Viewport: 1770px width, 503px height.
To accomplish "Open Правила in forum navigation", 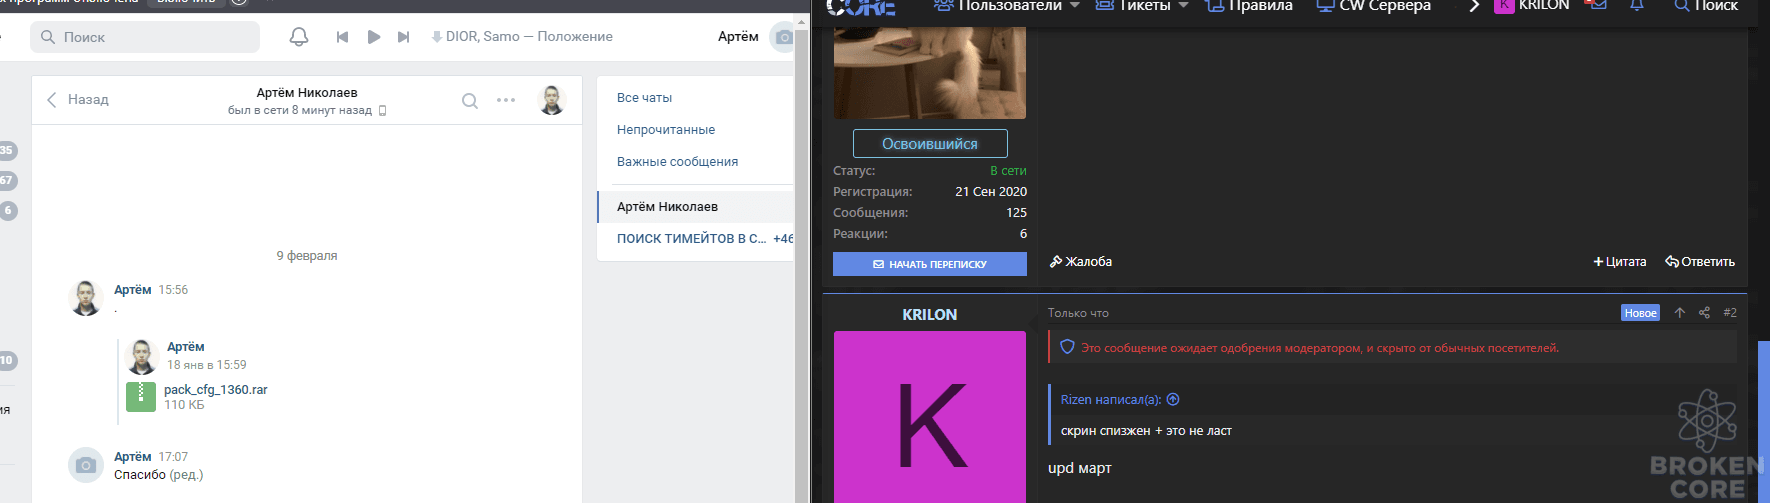I will (x=1249, y=6).
